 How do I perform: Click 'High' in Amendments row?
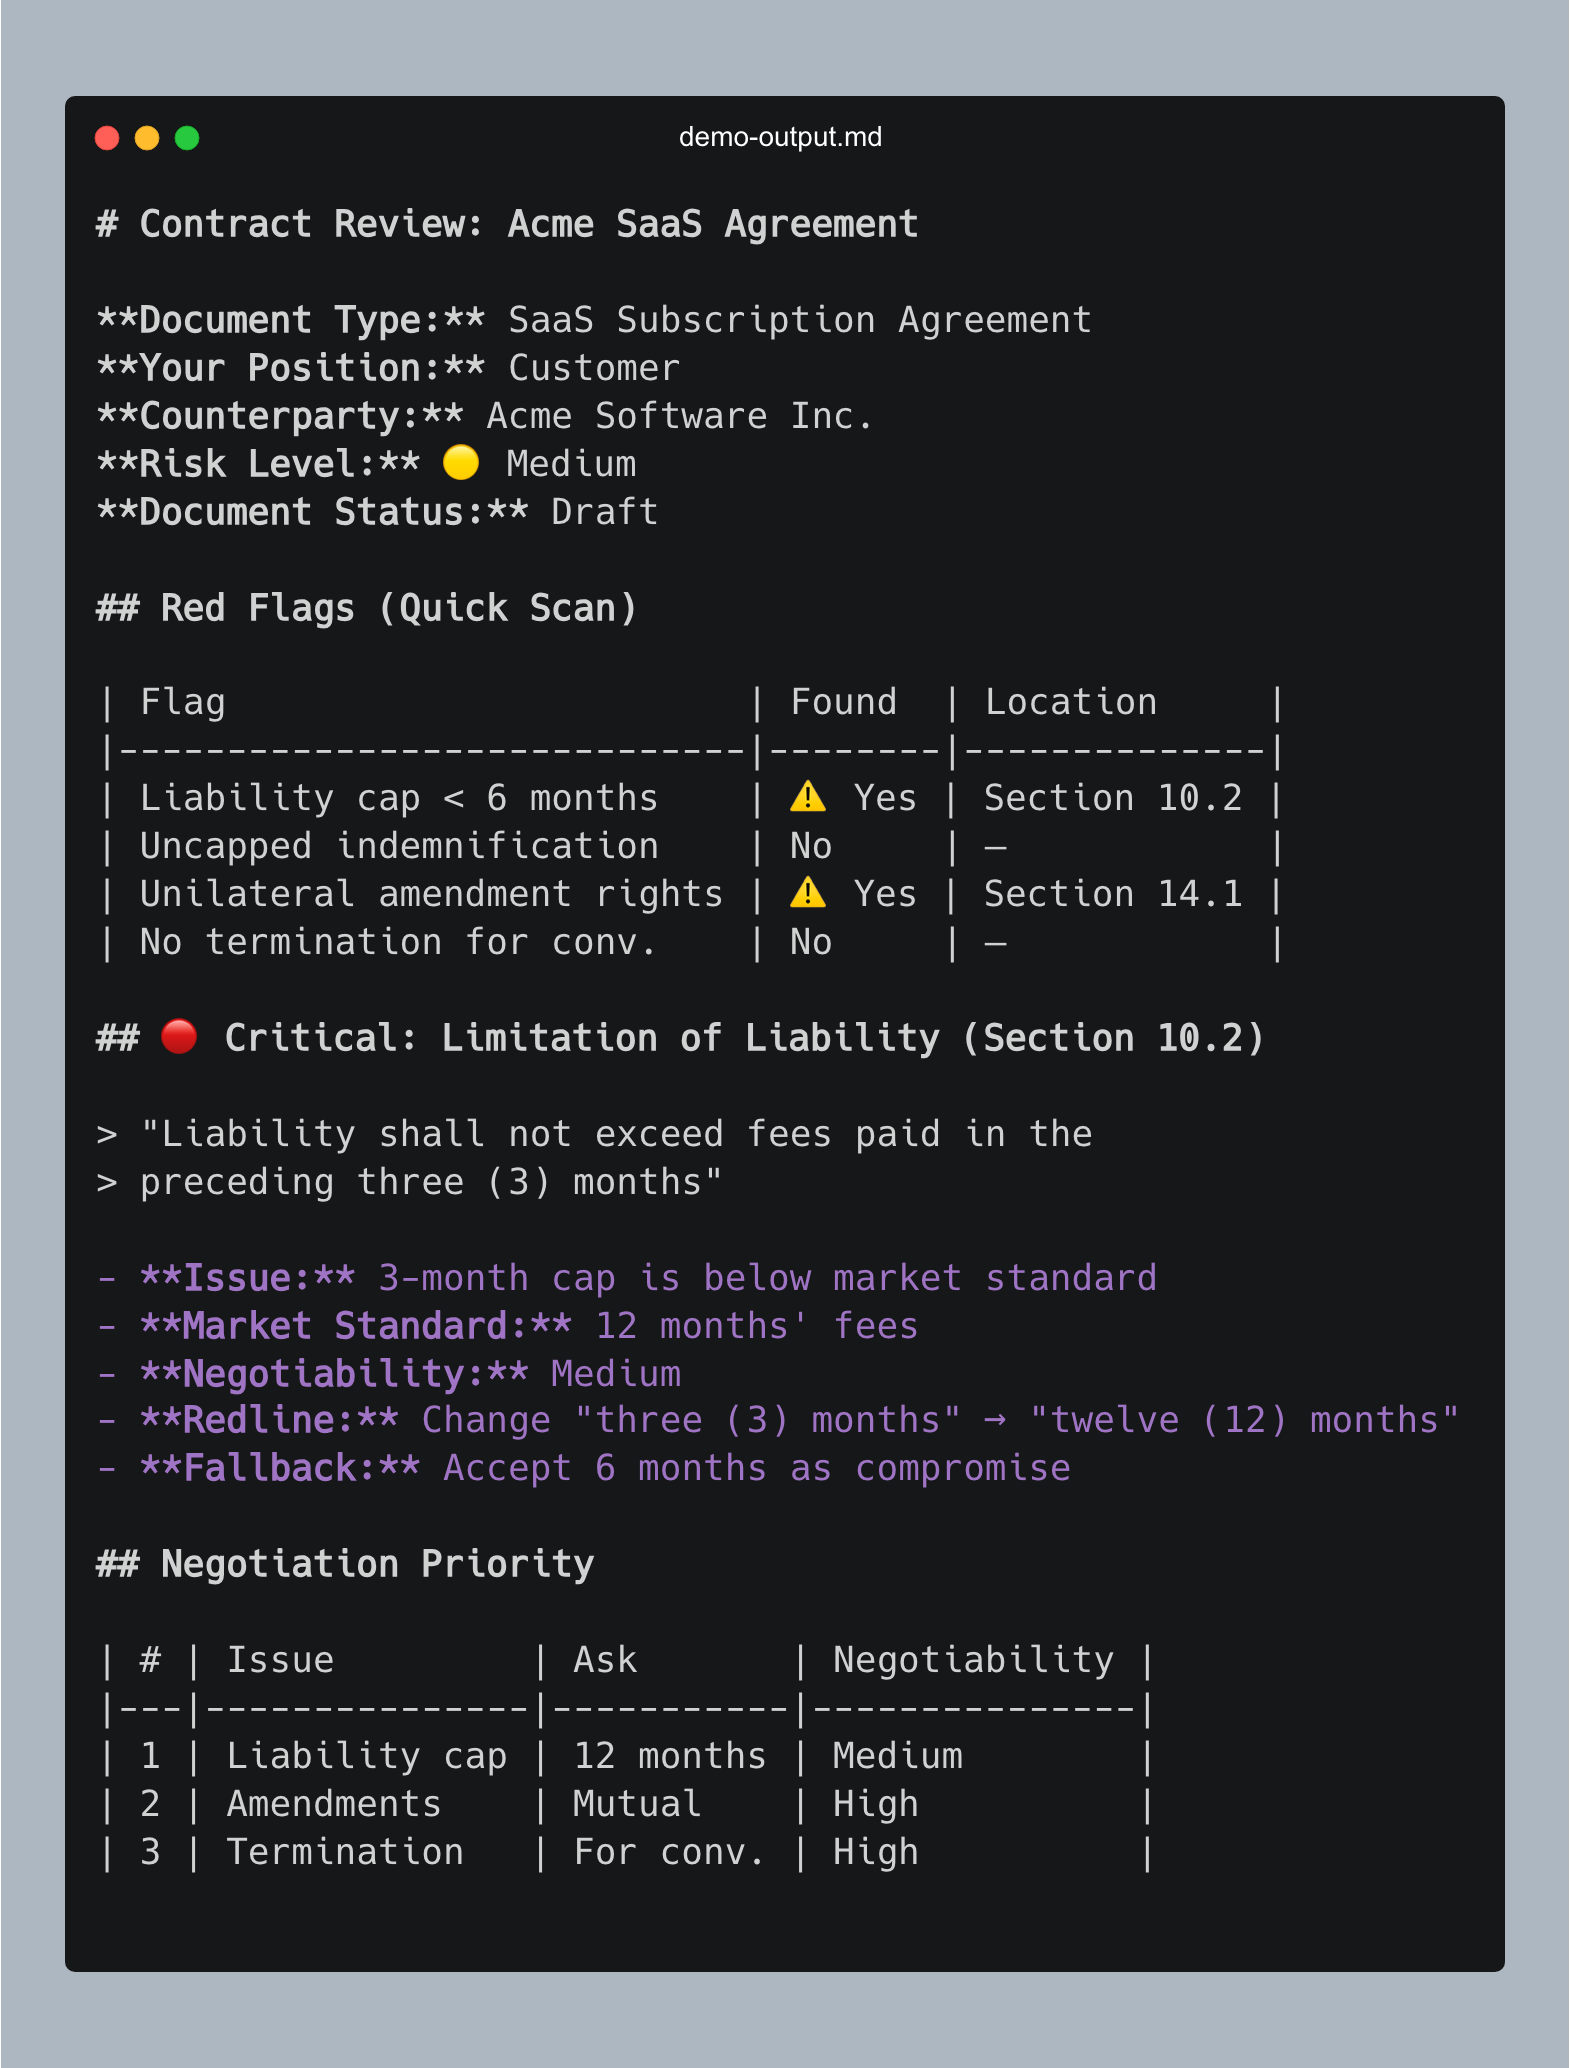click(x=876, y=1804)
